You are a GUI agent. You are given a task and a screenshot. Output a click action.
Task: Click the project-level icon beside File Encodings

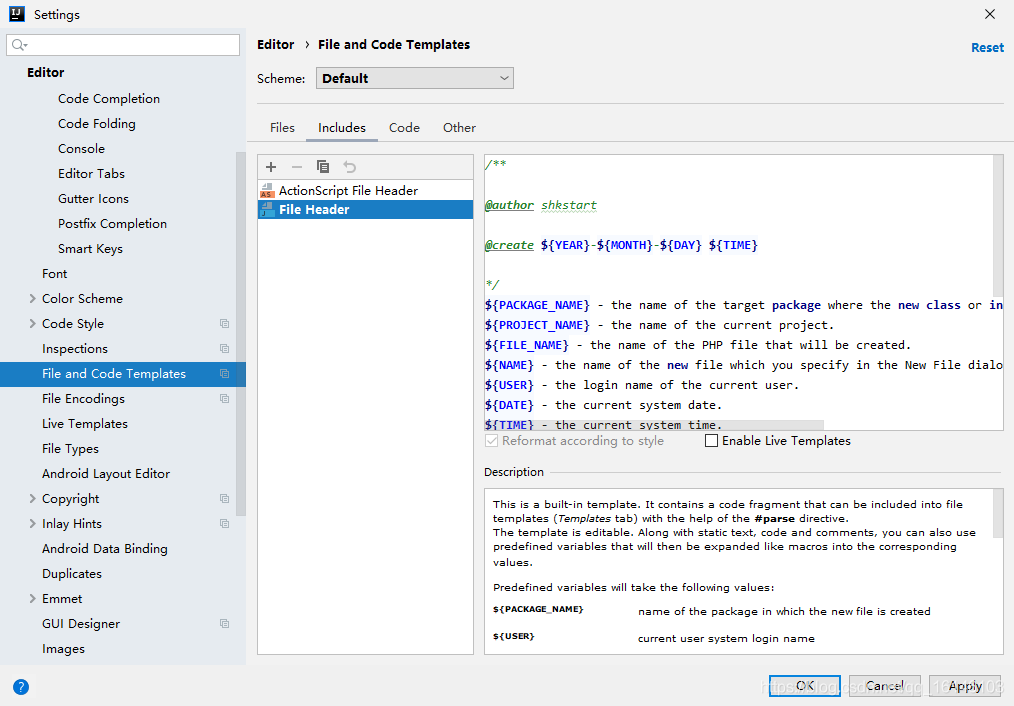tap(224, 398)
